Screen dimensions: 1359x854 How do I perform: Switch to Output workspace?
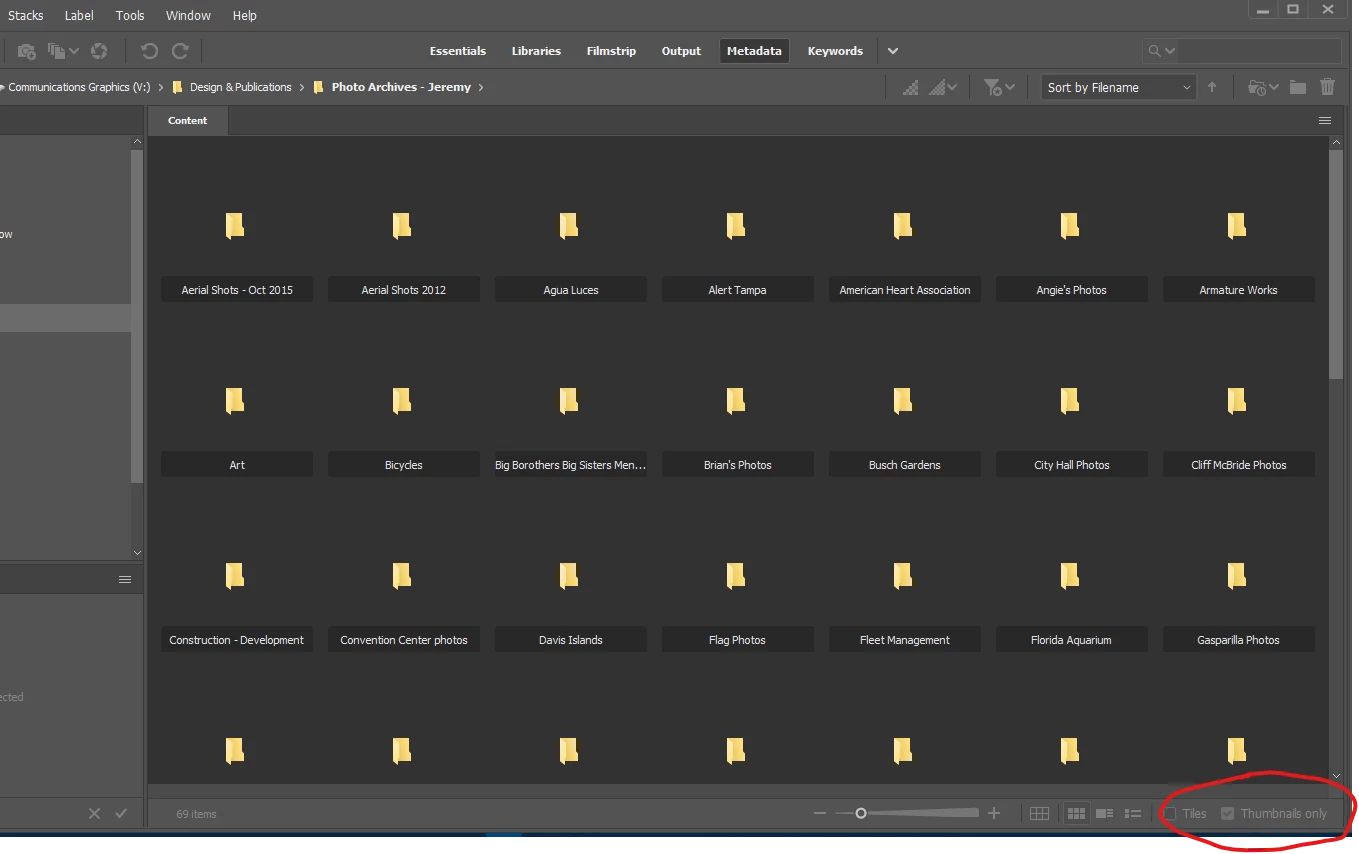(x=681, y=51)
